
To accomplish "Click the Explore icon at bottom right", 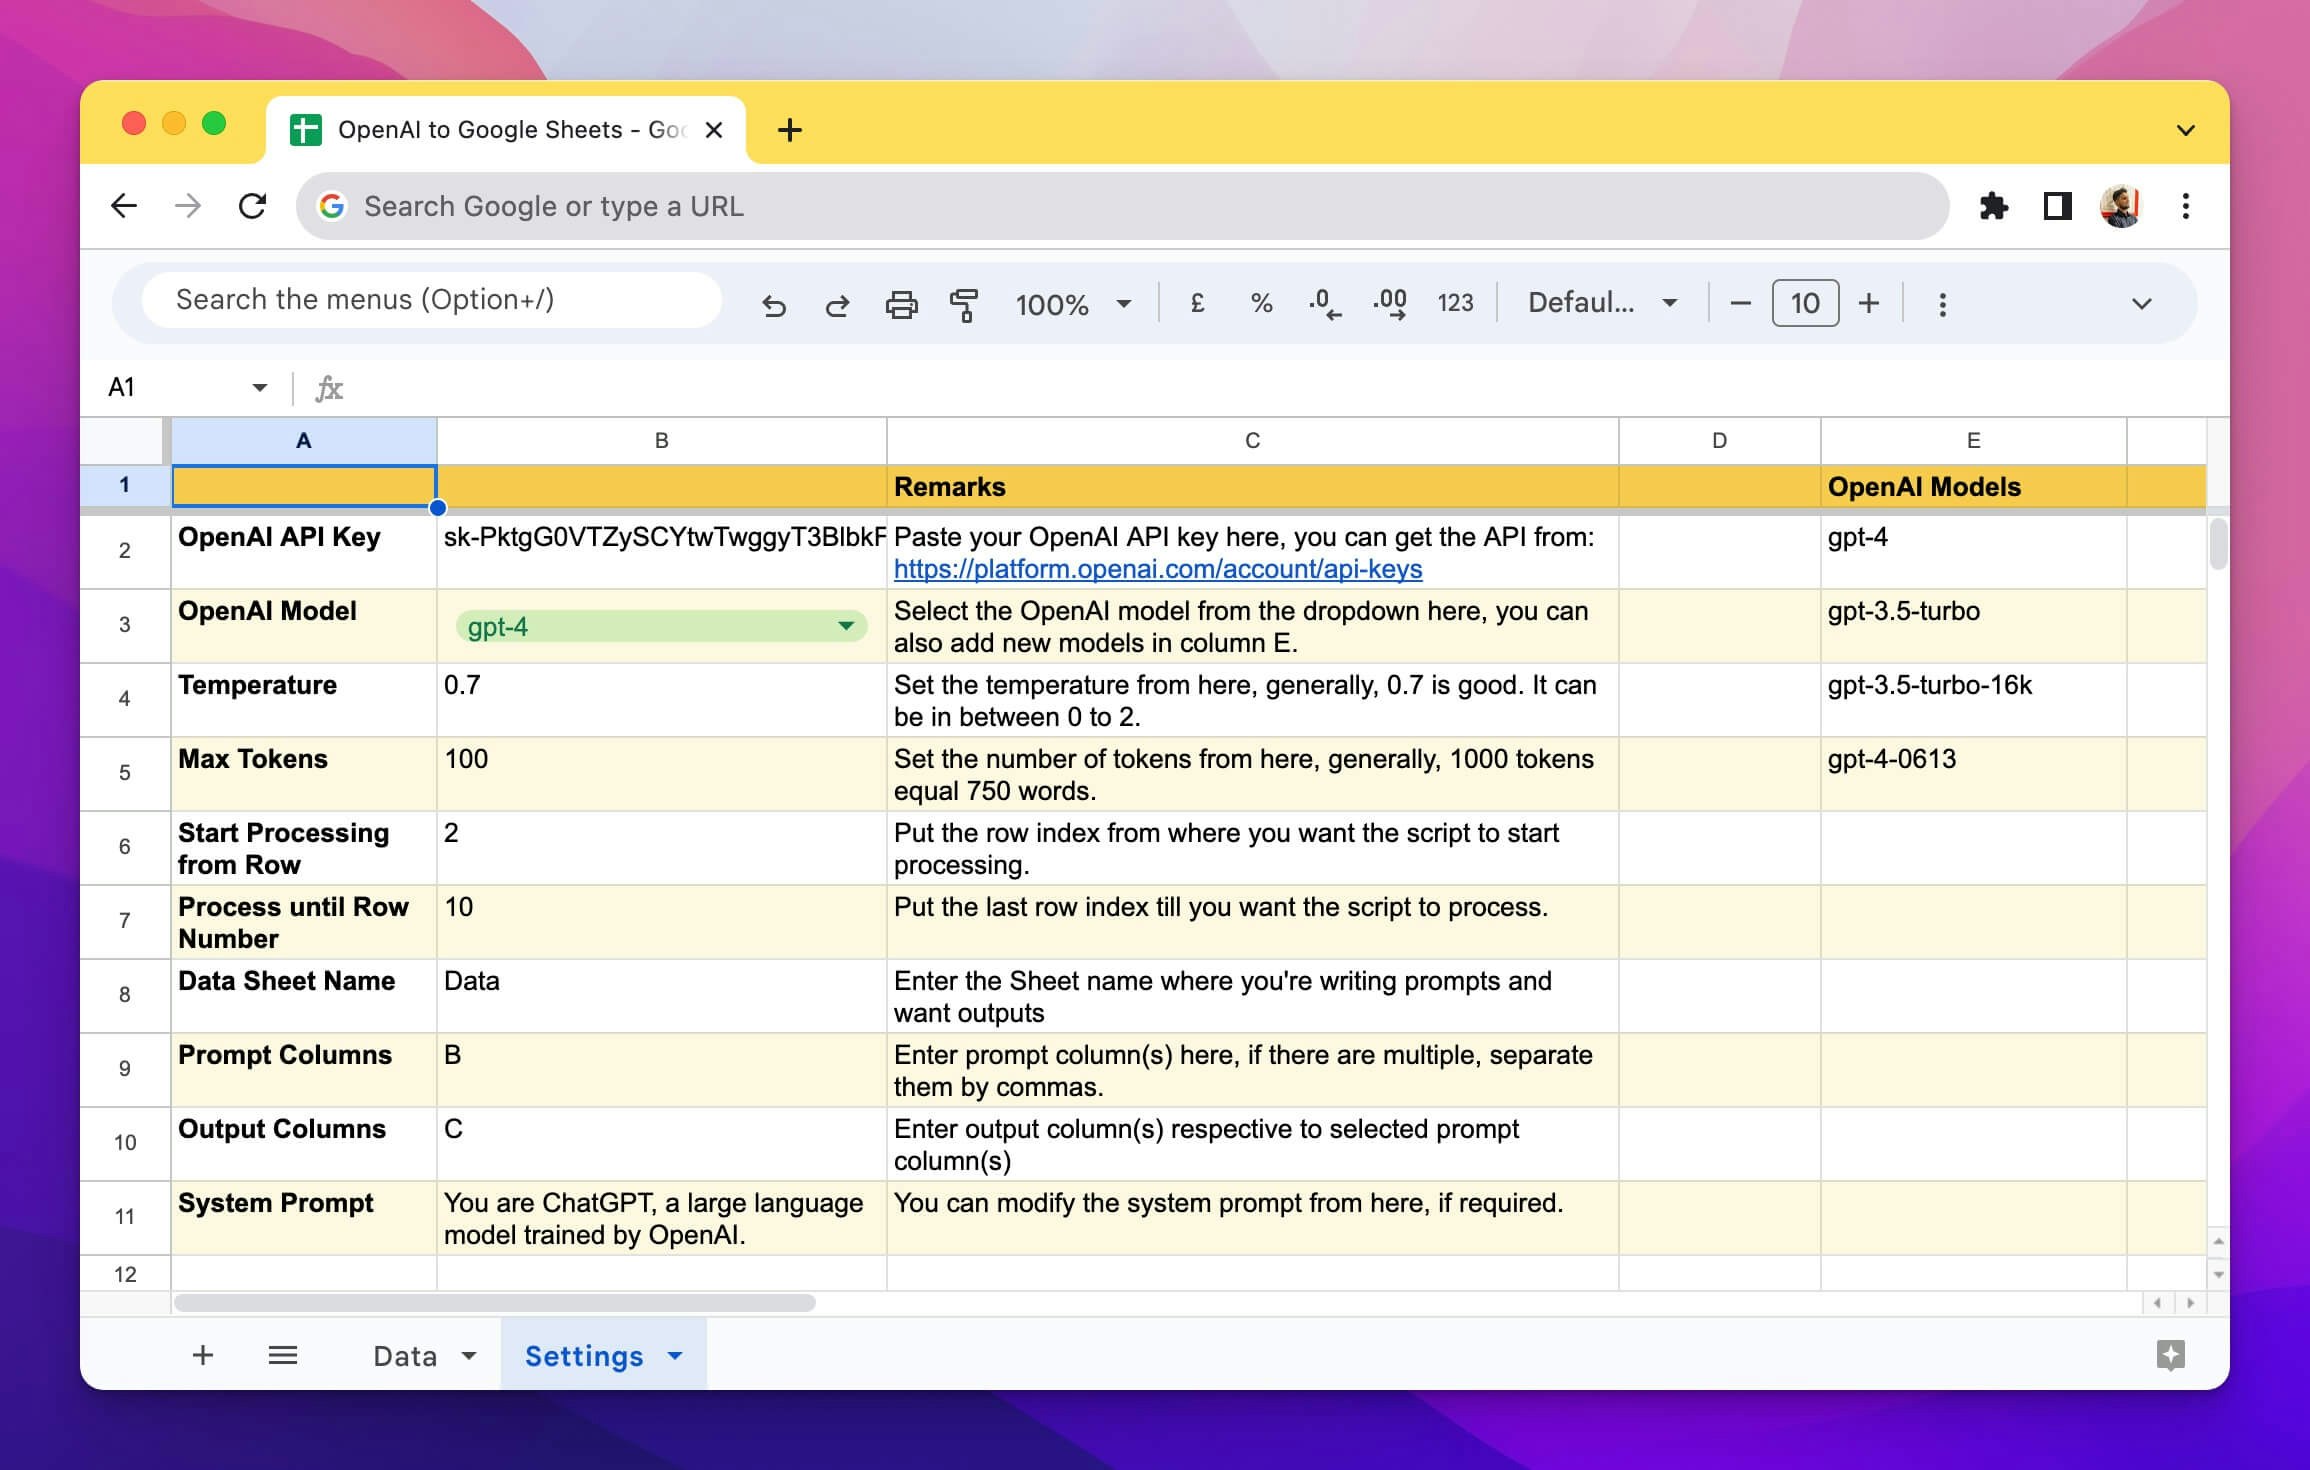I will click(2170, 1355).
